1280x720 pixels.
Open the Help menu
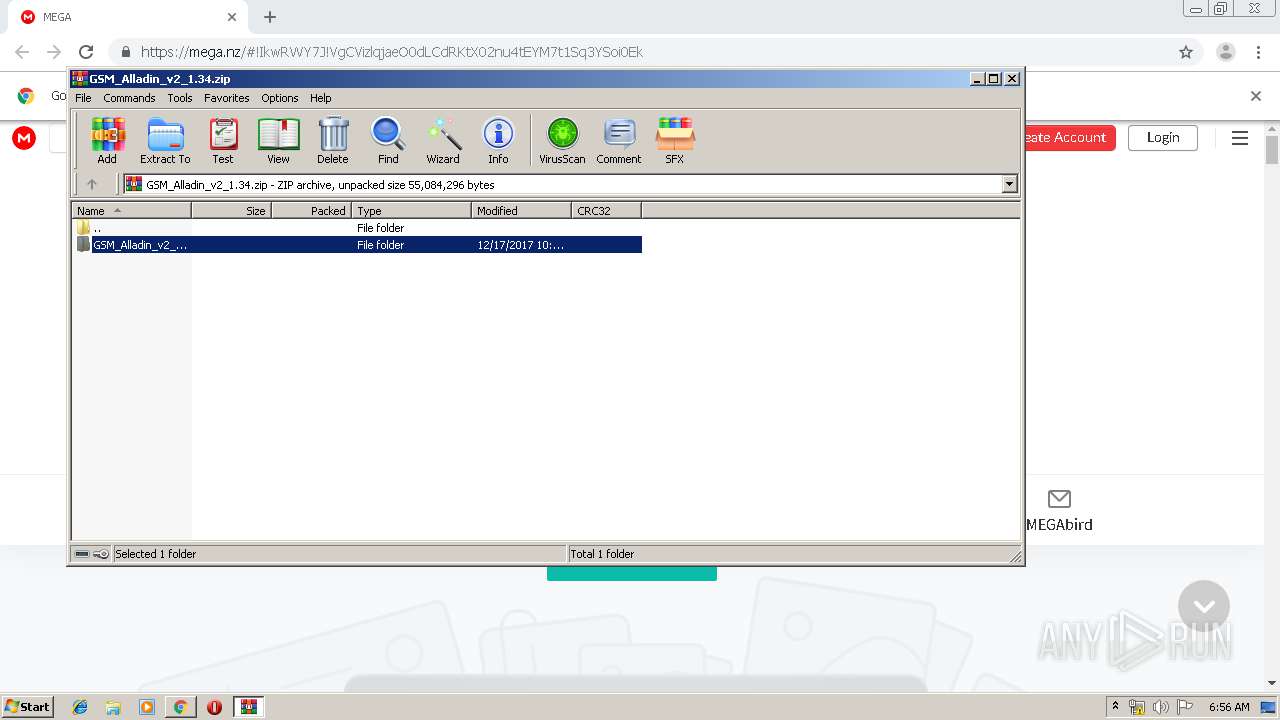click(x=320, y=98)
